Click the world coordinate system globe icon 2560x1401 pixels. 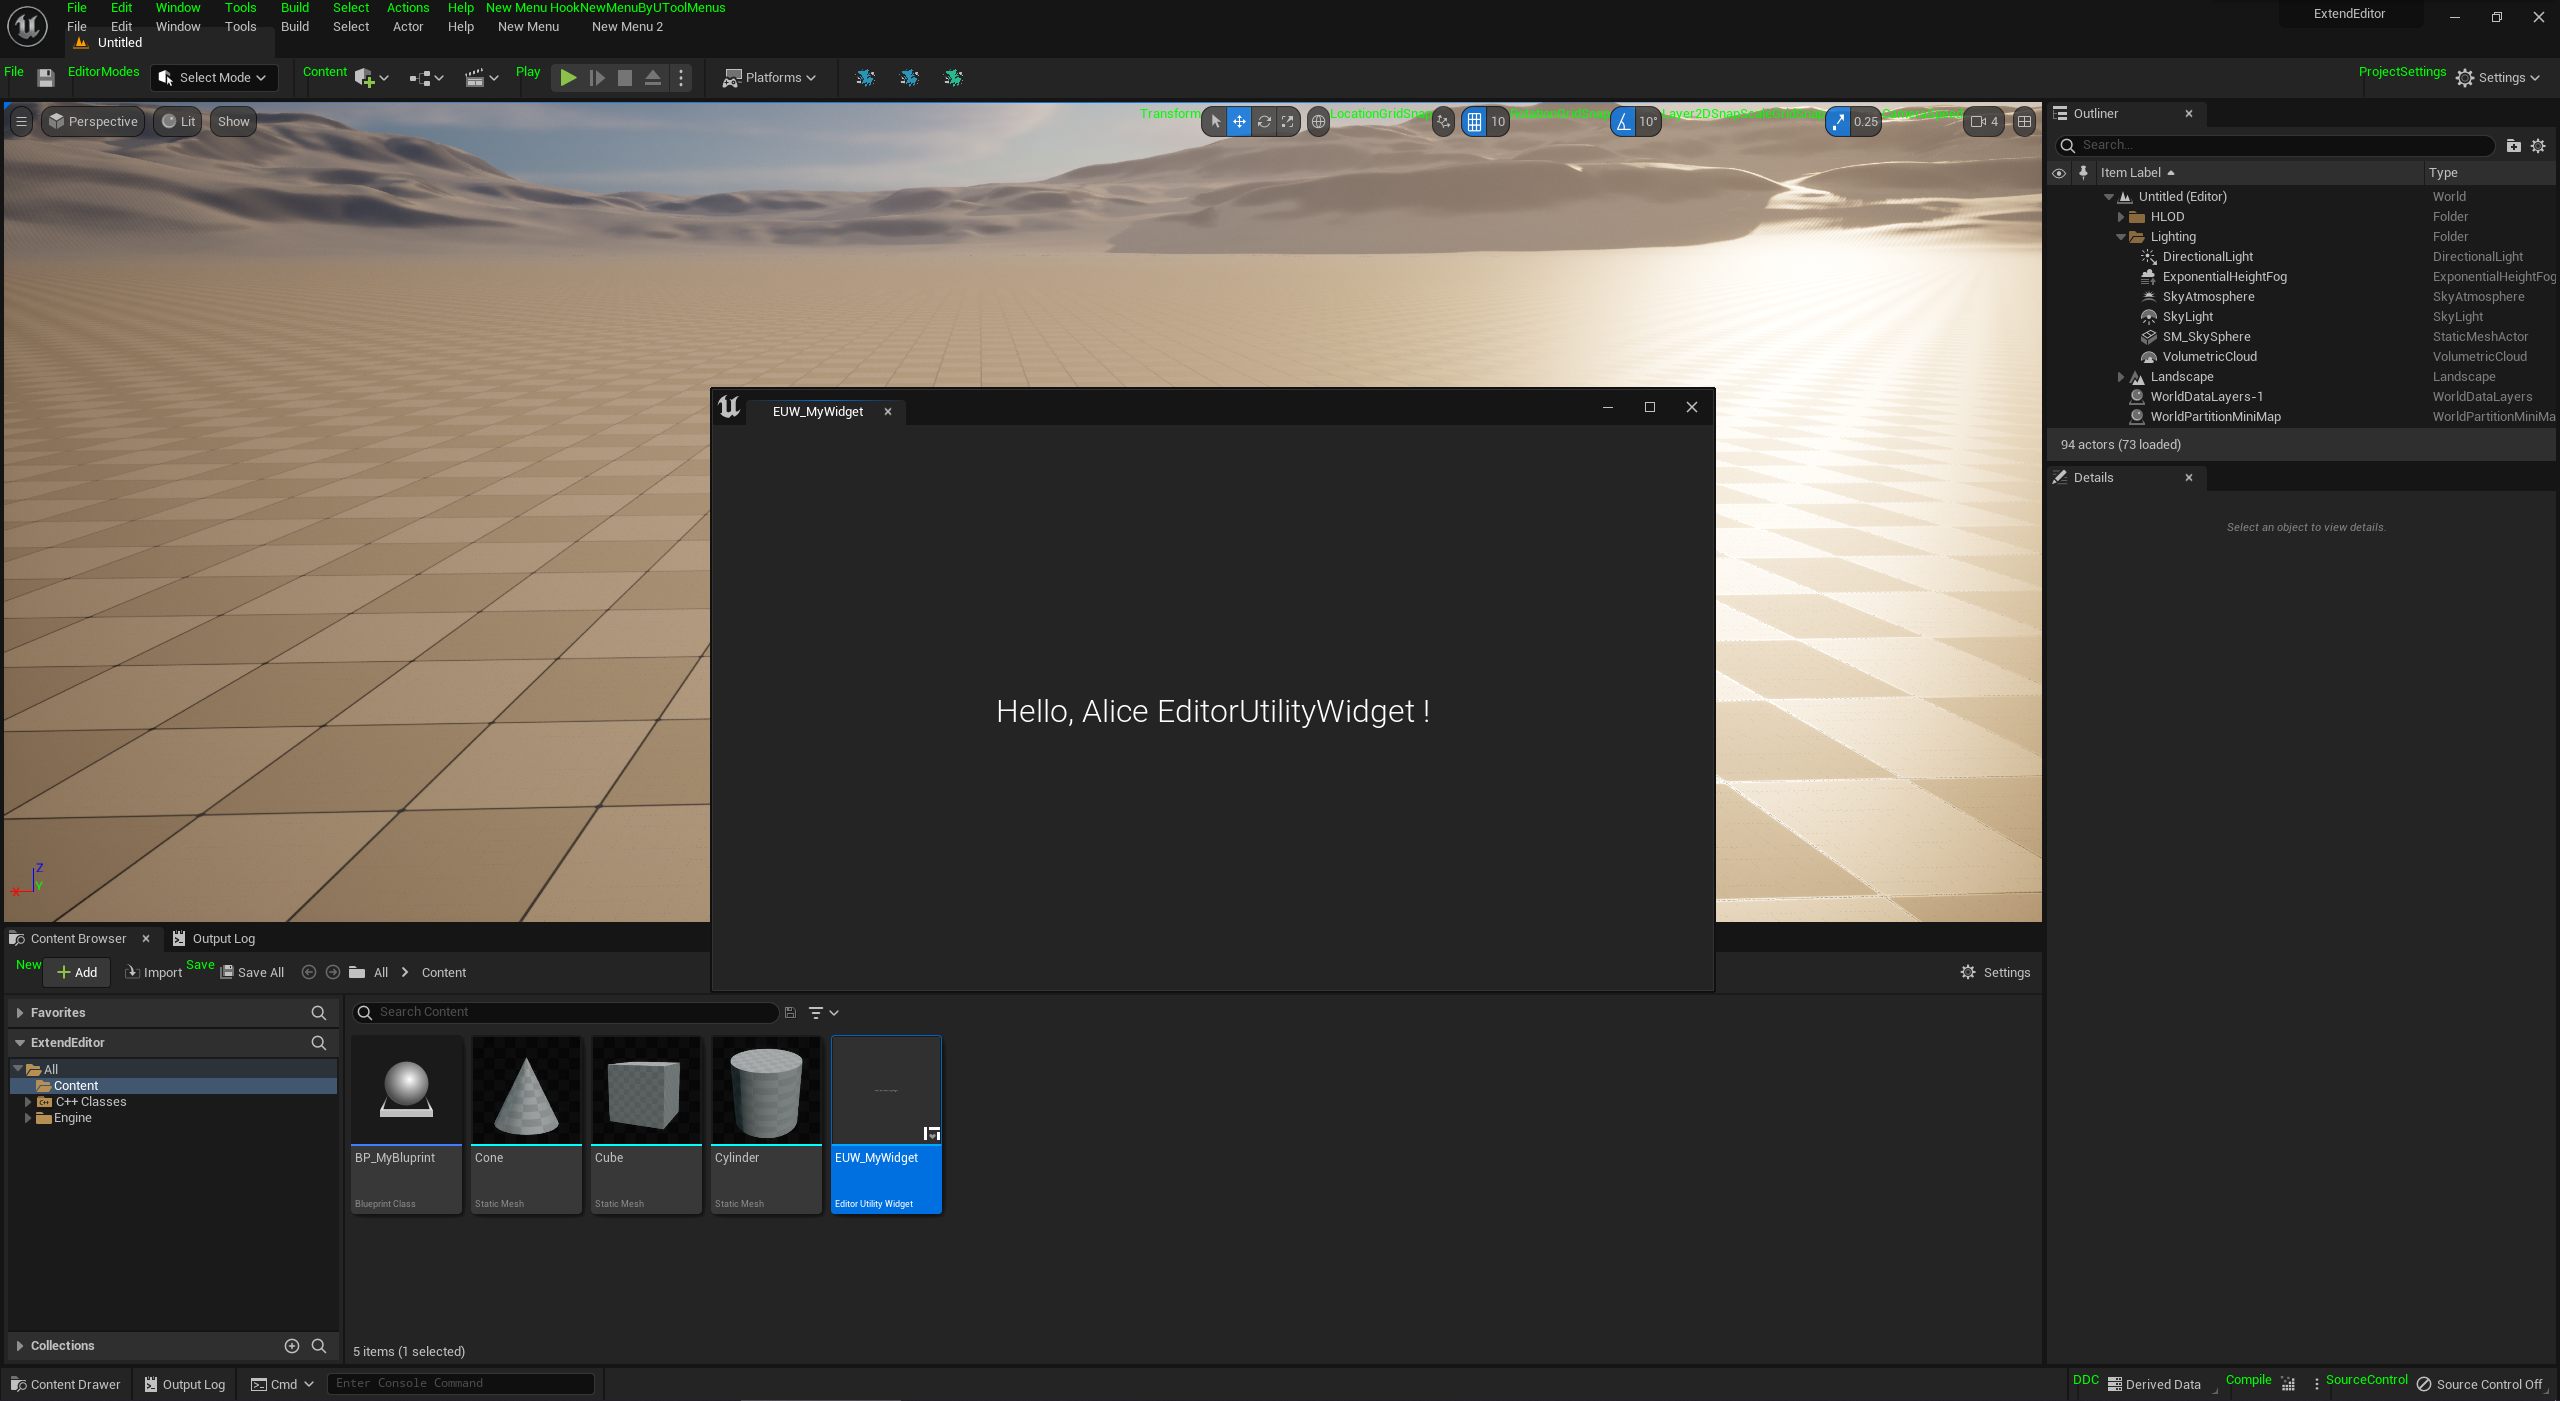1318,122
